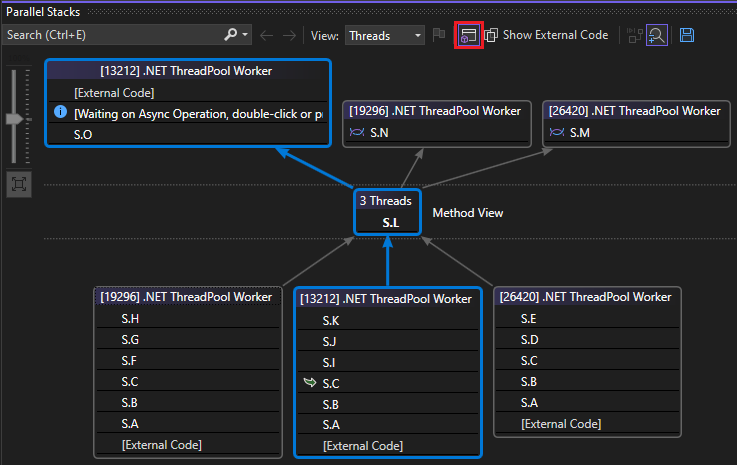The height and width of the screenshot is (465, 737).
Task: Click [External Code] in bottom 19296 stack
Action: (x=188, y=445)
